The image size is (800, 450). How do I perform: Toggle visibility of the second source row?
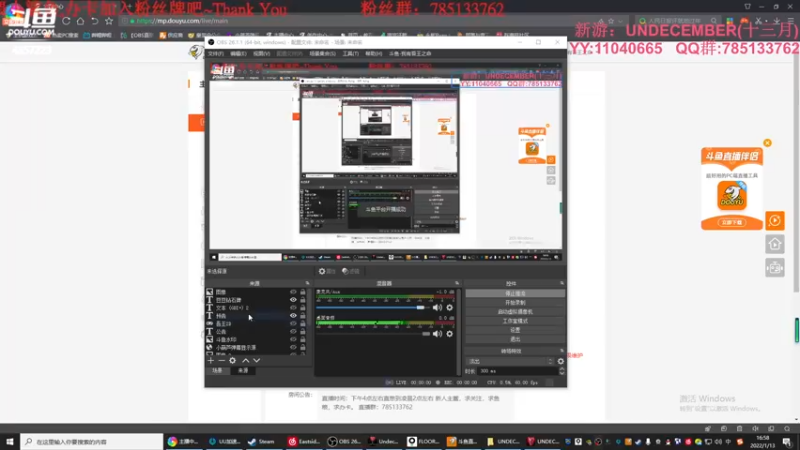[x=293, y=300]
